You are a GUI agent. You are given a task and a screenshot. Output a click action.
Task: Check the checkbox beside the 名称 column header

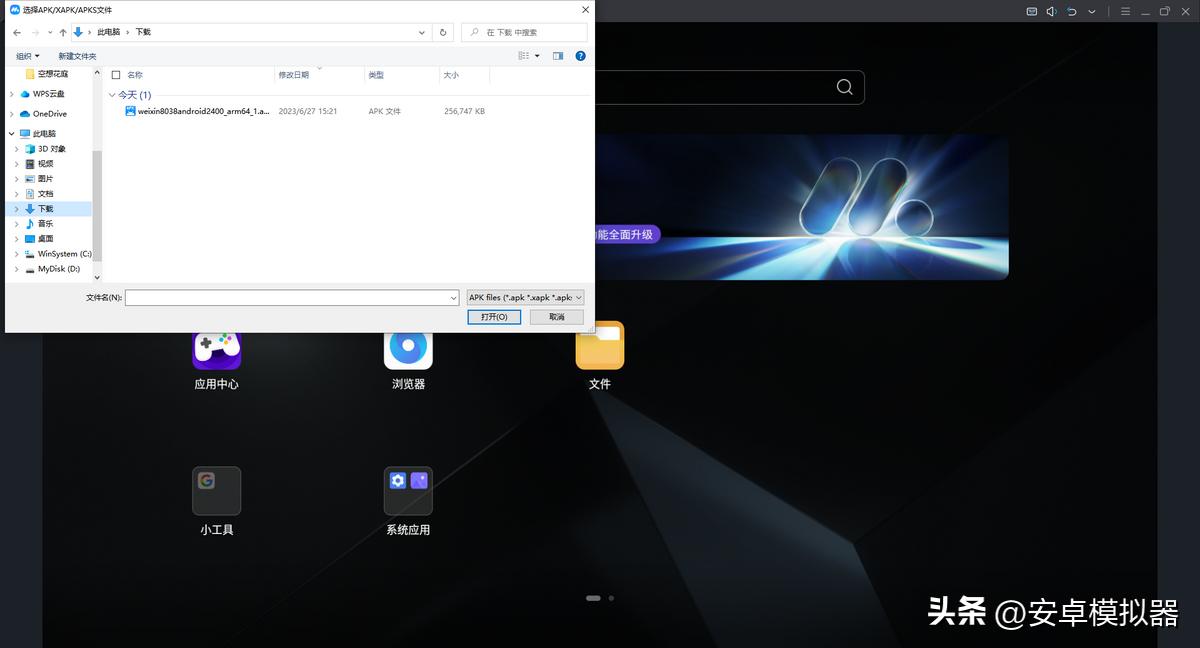(x=116, y=74)
